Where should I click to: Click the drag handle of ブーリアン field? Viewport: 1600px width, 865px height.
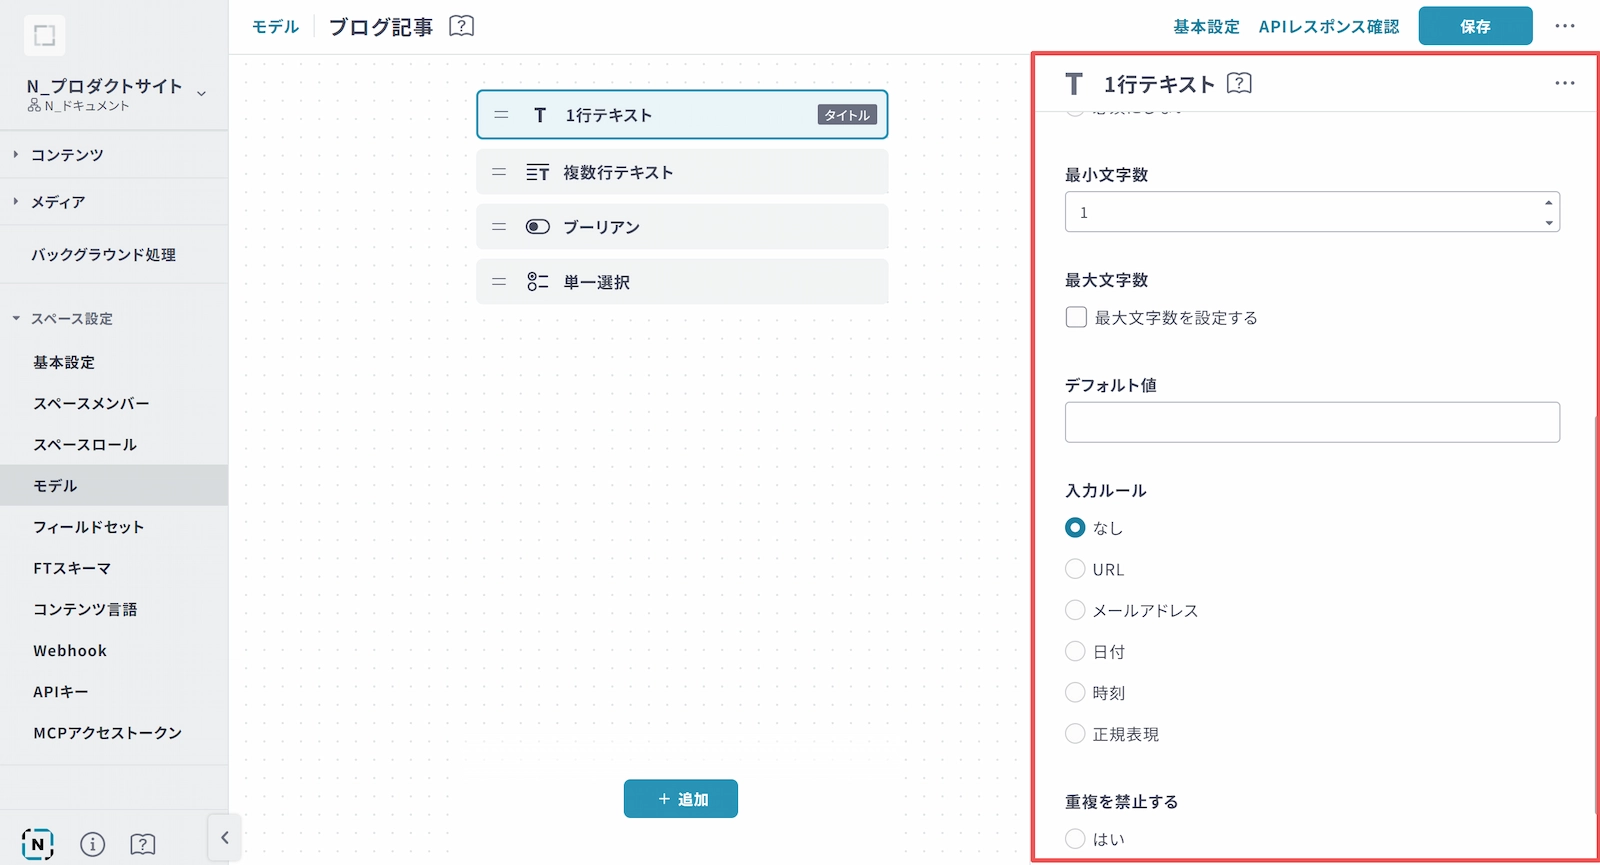[x=499, y=227]
